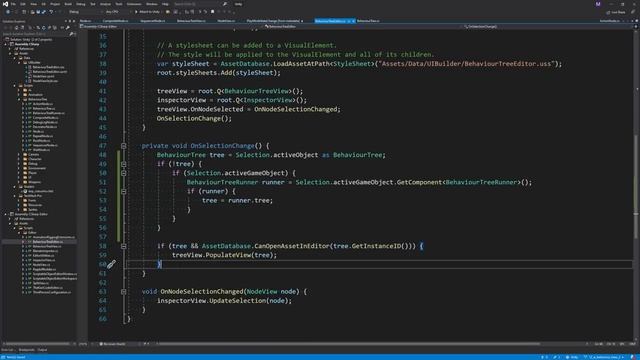
Task: Select InspectorView.cs in Solution Explorer
Action: pos(44,260)
